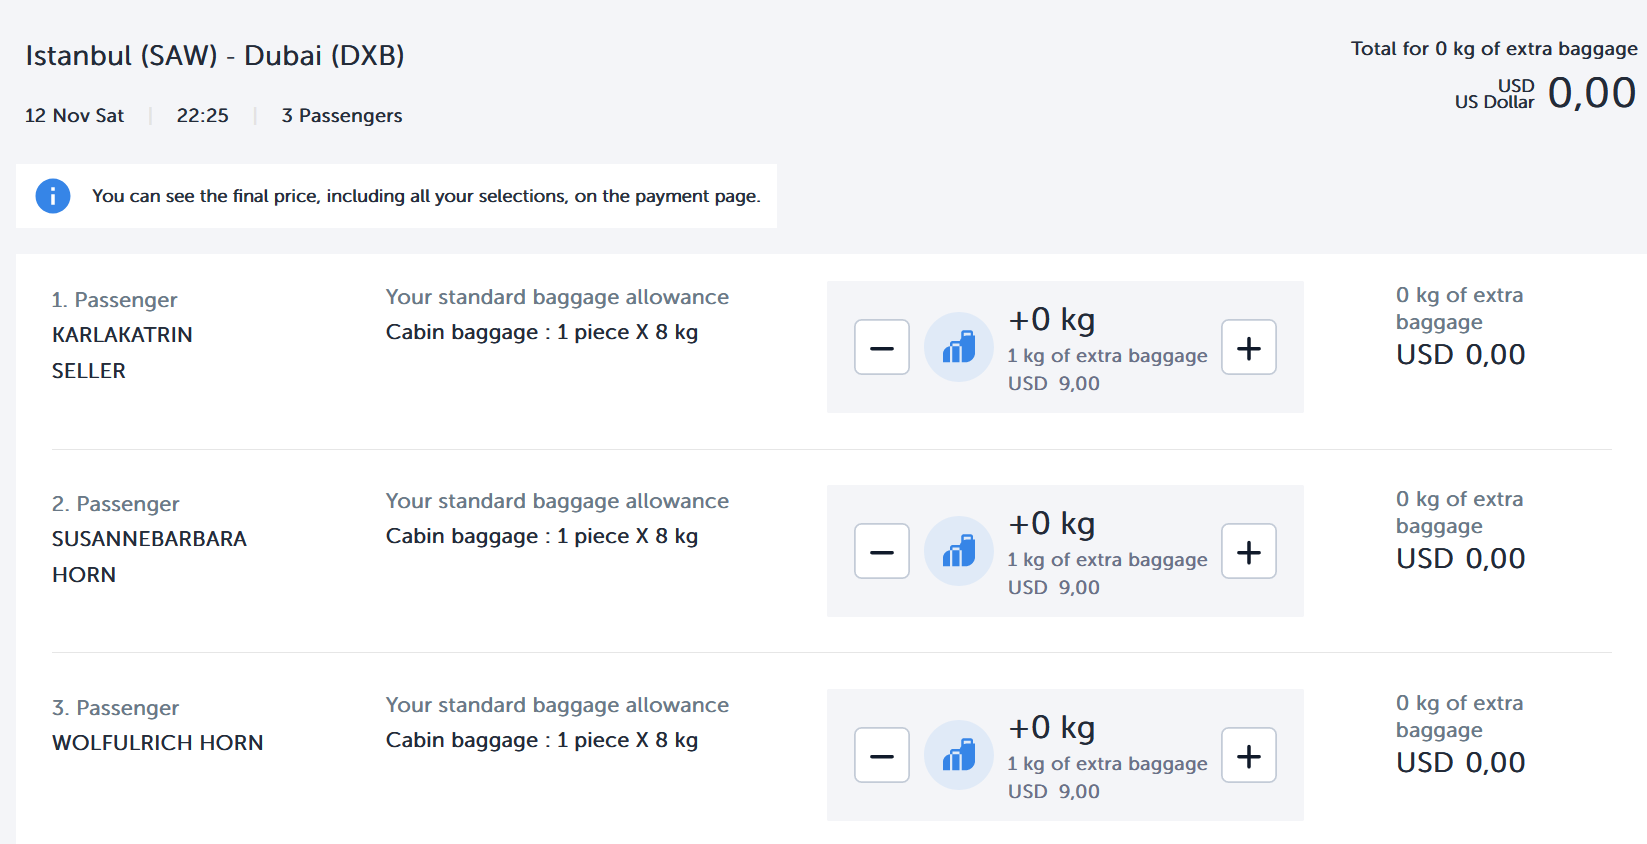The height and width of the screenshot is (844, 1647).
Task: Click the 12 Nov Sat flight date
Action: (74, 116)
